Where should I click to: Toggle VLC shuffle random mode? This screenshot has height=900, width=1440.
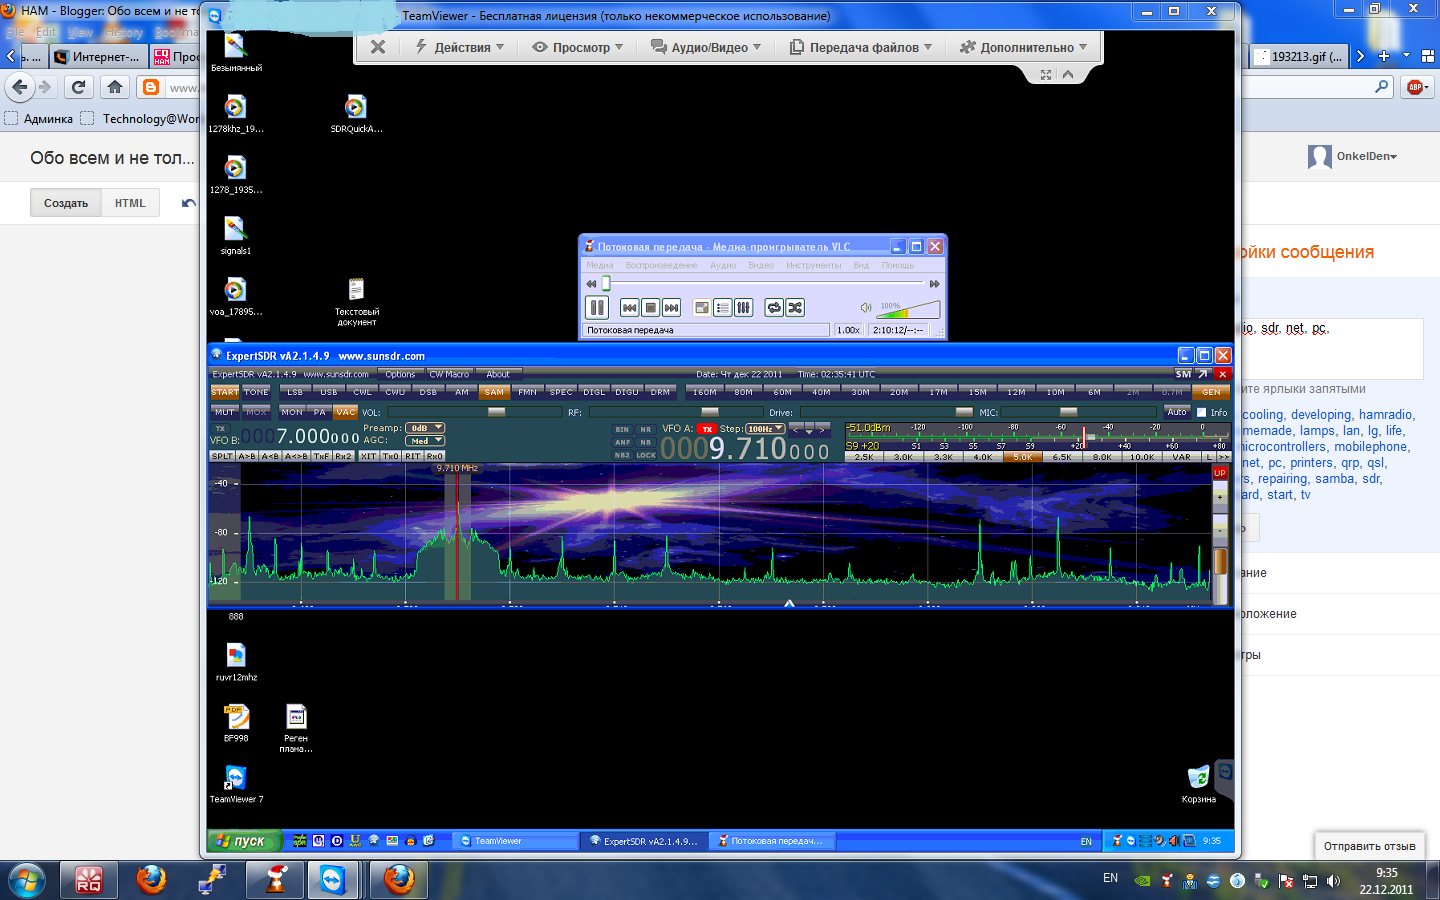click(x=795, y=307)
